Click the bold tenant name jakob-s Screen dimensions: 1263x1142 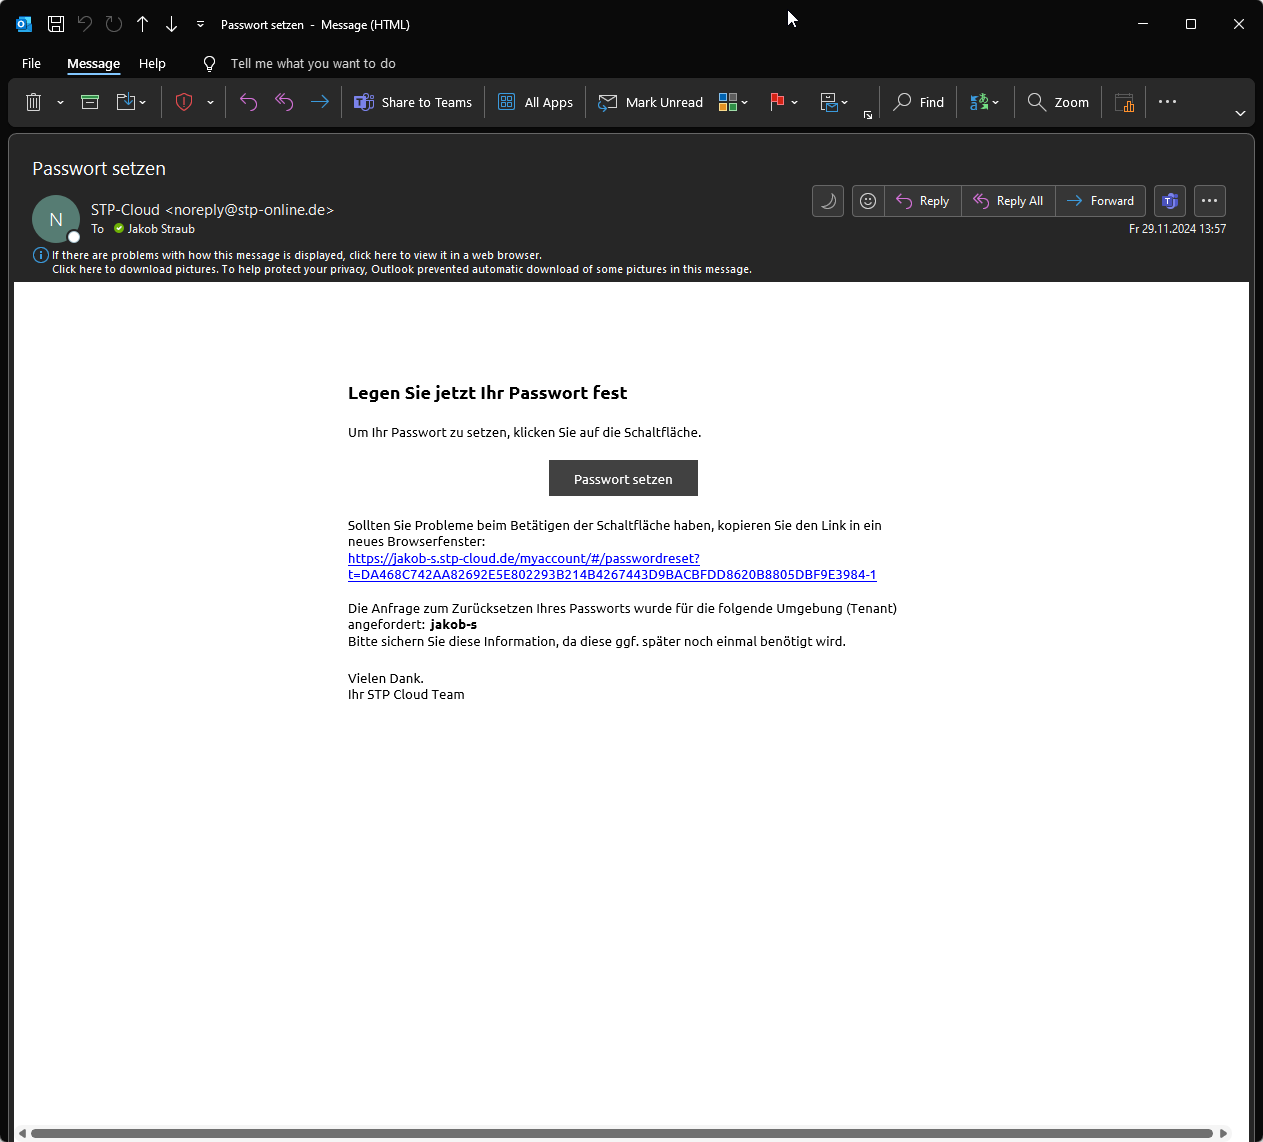click(453, 625)
